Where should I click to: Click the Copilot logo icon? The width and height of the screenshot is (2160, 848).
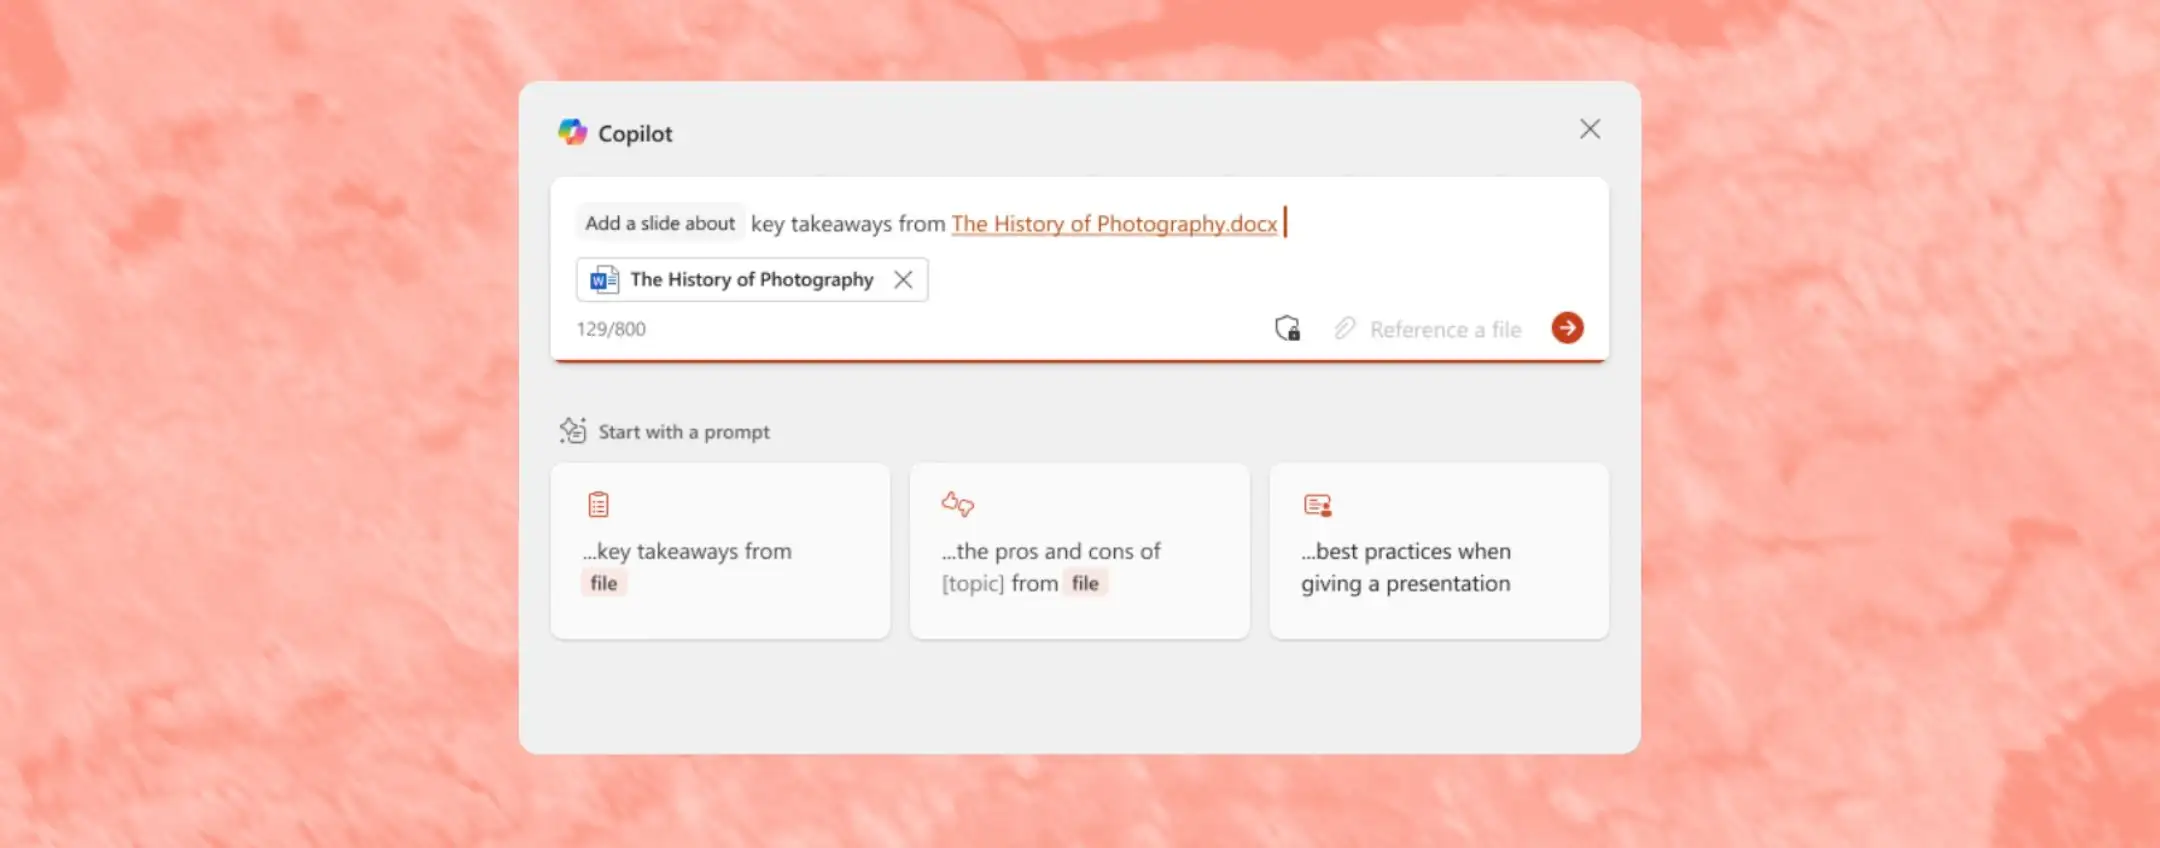572,132
